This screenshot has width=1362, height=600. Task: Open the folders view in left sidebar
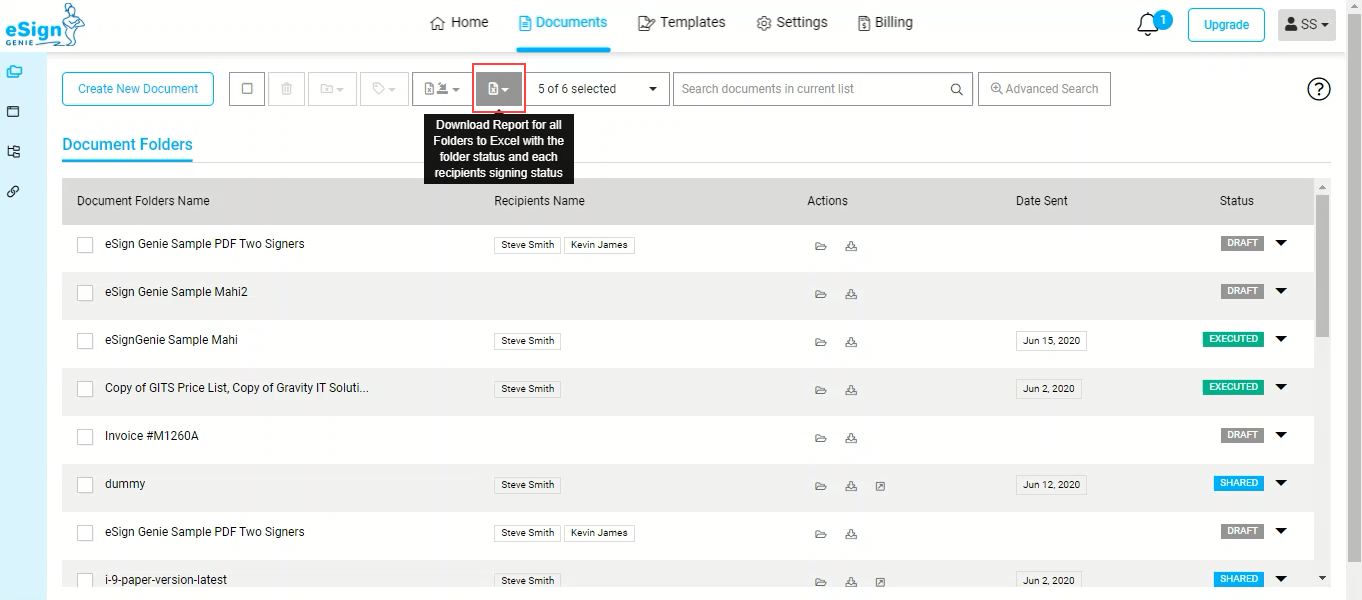tap(14, 72)
